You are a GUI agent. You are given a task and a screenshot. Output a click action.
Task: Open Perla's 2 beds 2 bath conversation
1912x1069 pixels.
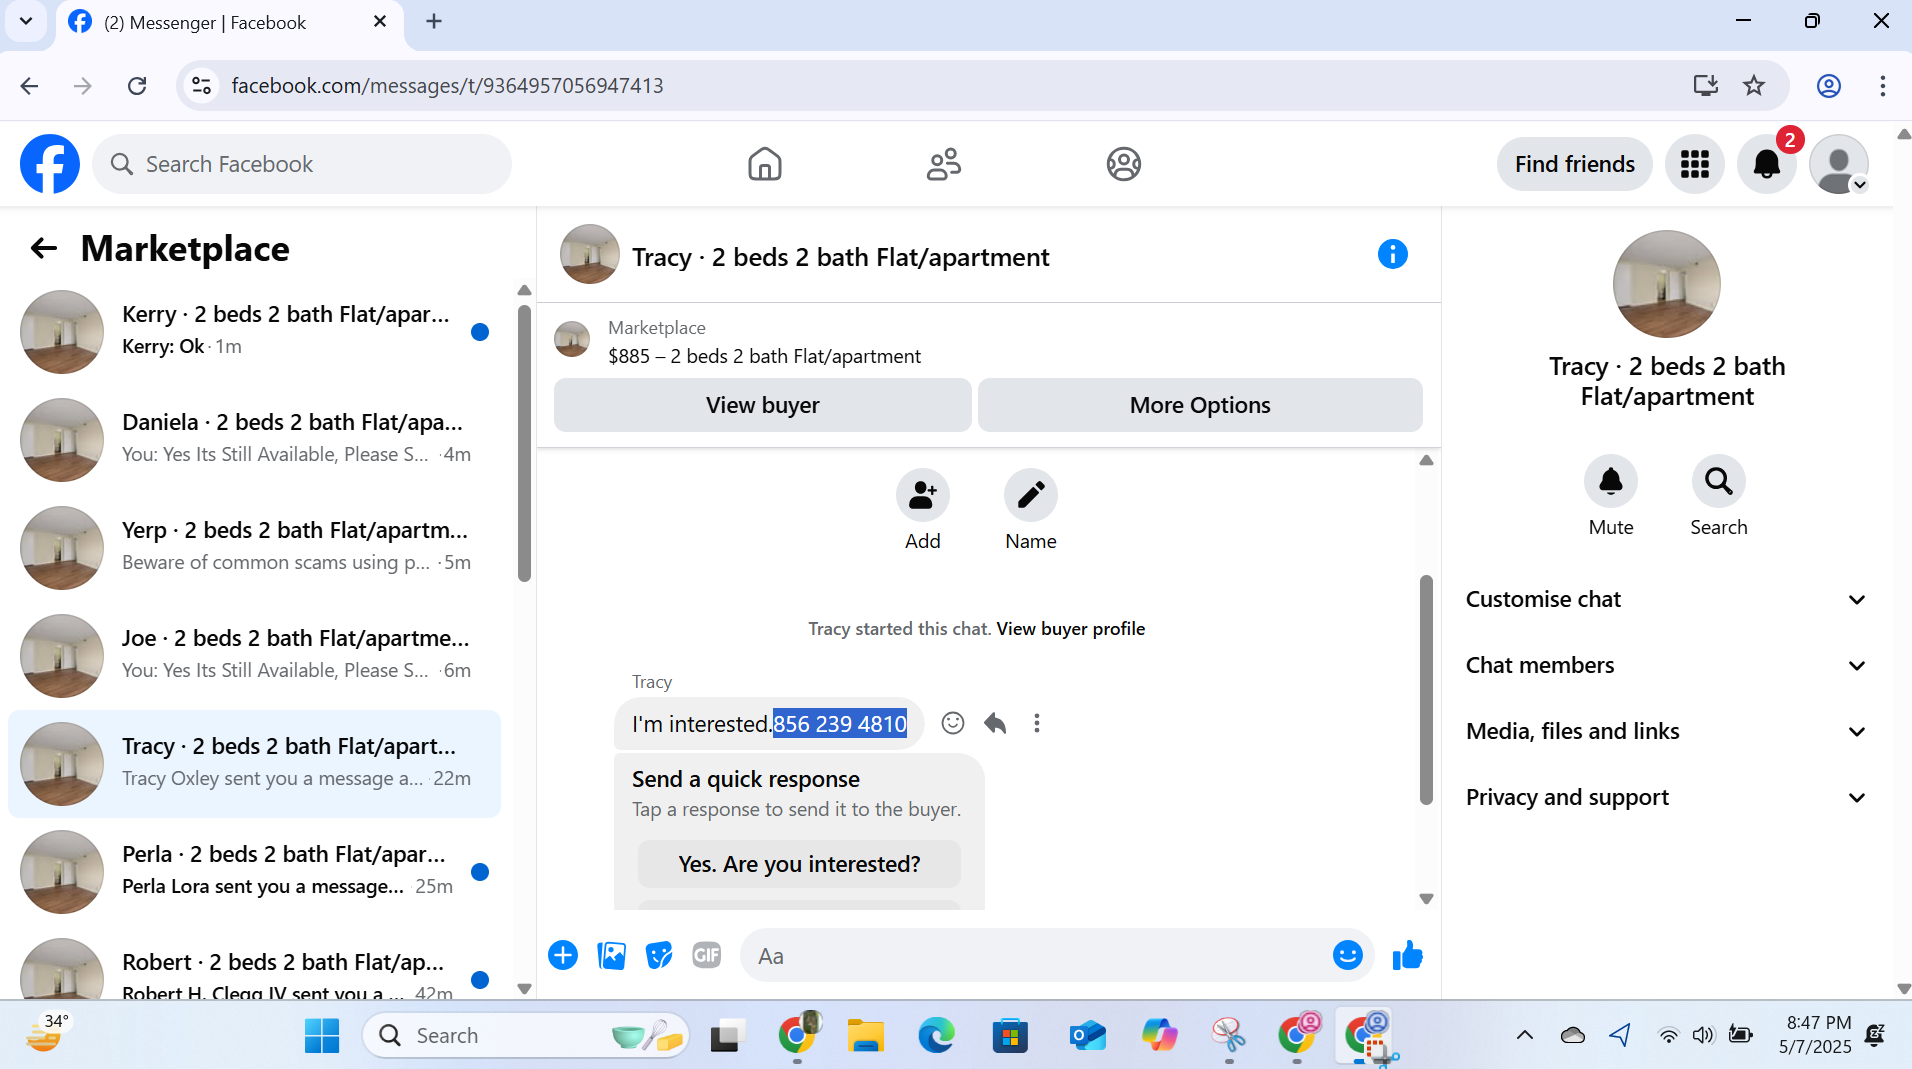tap(255, 872)
